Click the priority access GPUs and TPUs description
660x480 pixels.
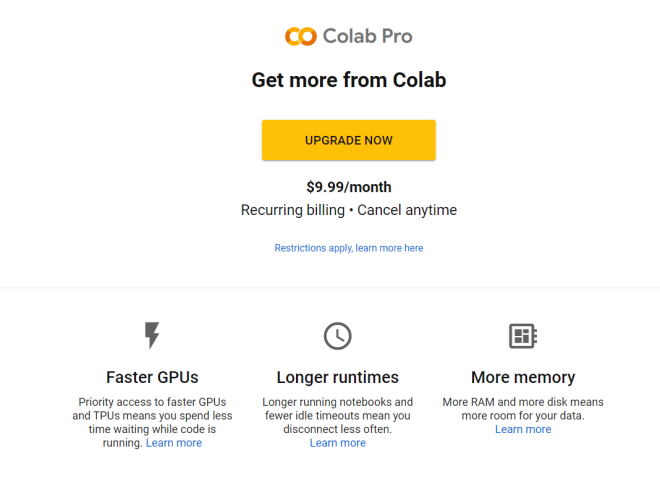point(152,415)
